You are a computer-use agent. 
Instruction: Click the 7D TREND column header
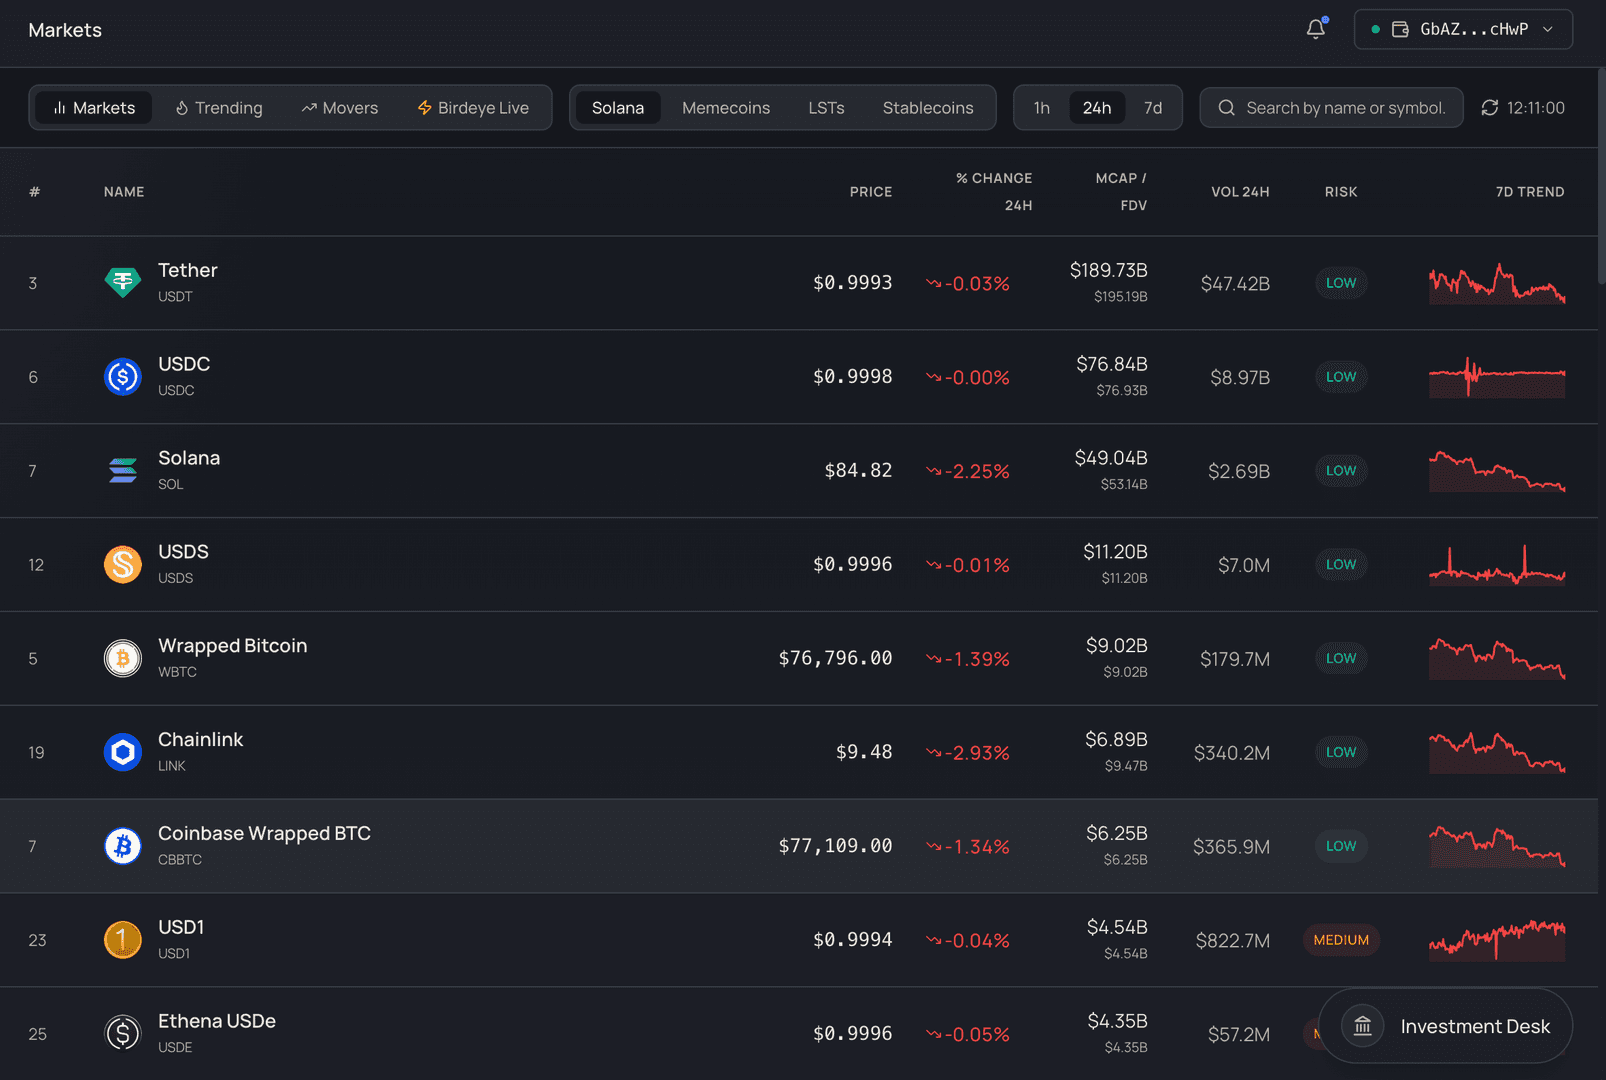(x=1530, y=192)
